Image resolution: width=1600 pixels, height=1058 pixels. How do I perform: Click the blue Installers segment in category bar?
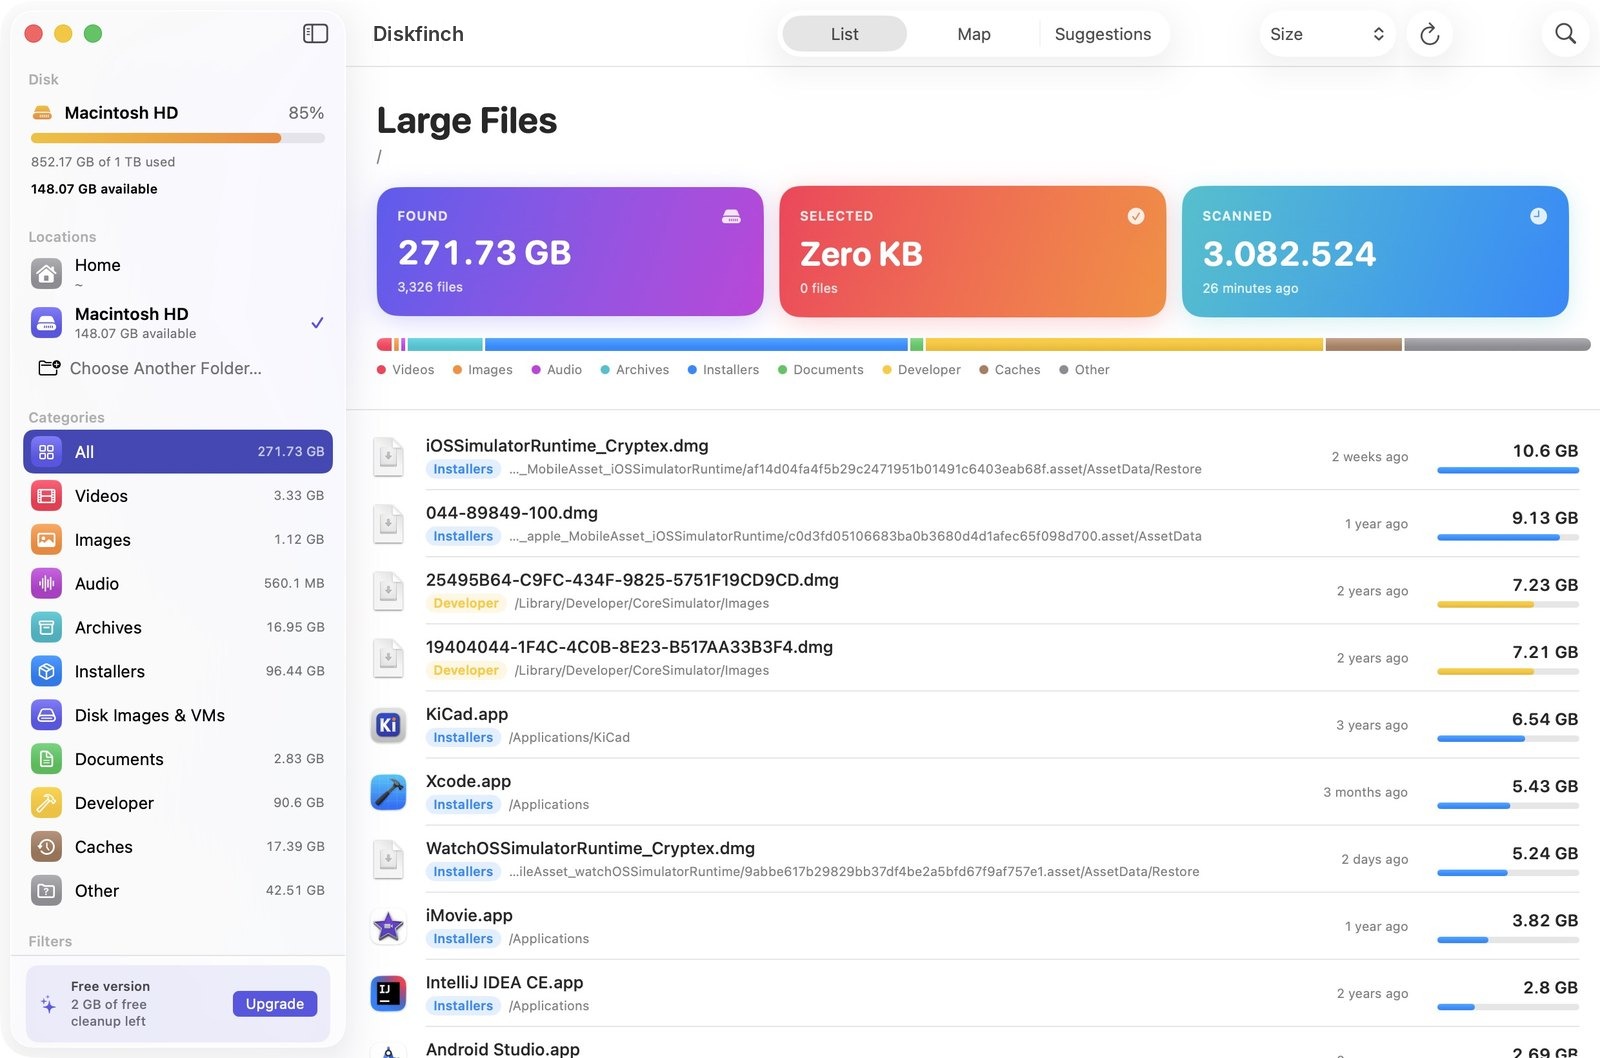click(x=696, y=344)
